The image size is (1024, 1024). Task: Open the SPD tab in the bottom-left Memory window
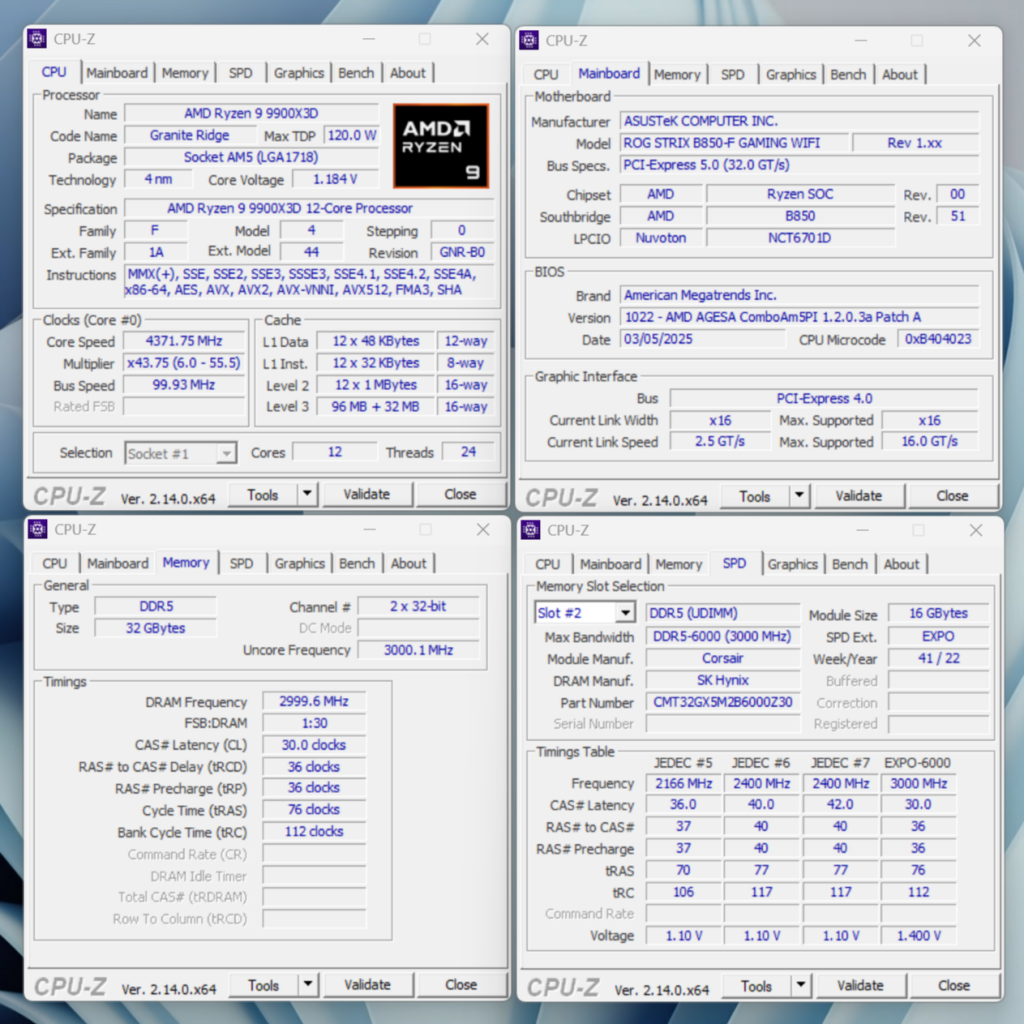[x=242, y=564]
